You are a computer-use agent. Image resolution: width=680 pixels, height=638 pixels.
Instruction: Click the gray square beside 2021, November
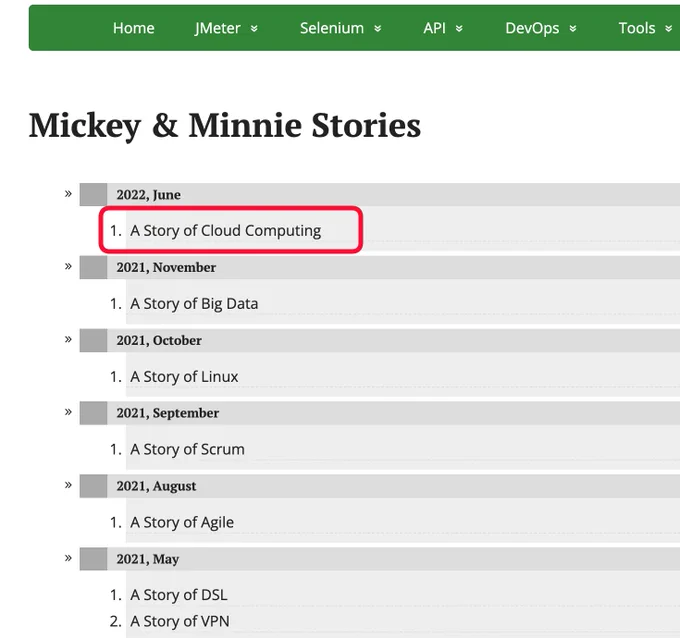(x=93, y=267)
